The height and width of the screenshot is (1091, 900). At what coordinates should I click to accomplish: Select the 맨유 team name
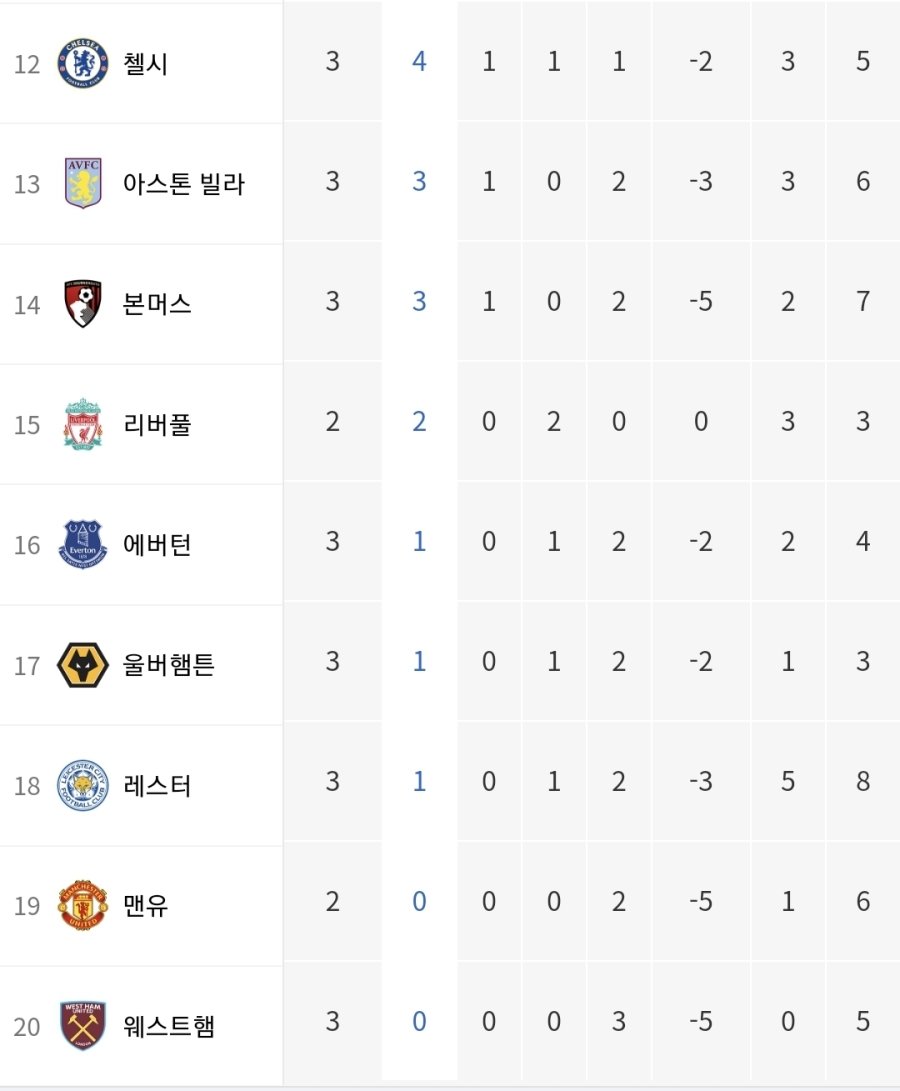(145, 905)
